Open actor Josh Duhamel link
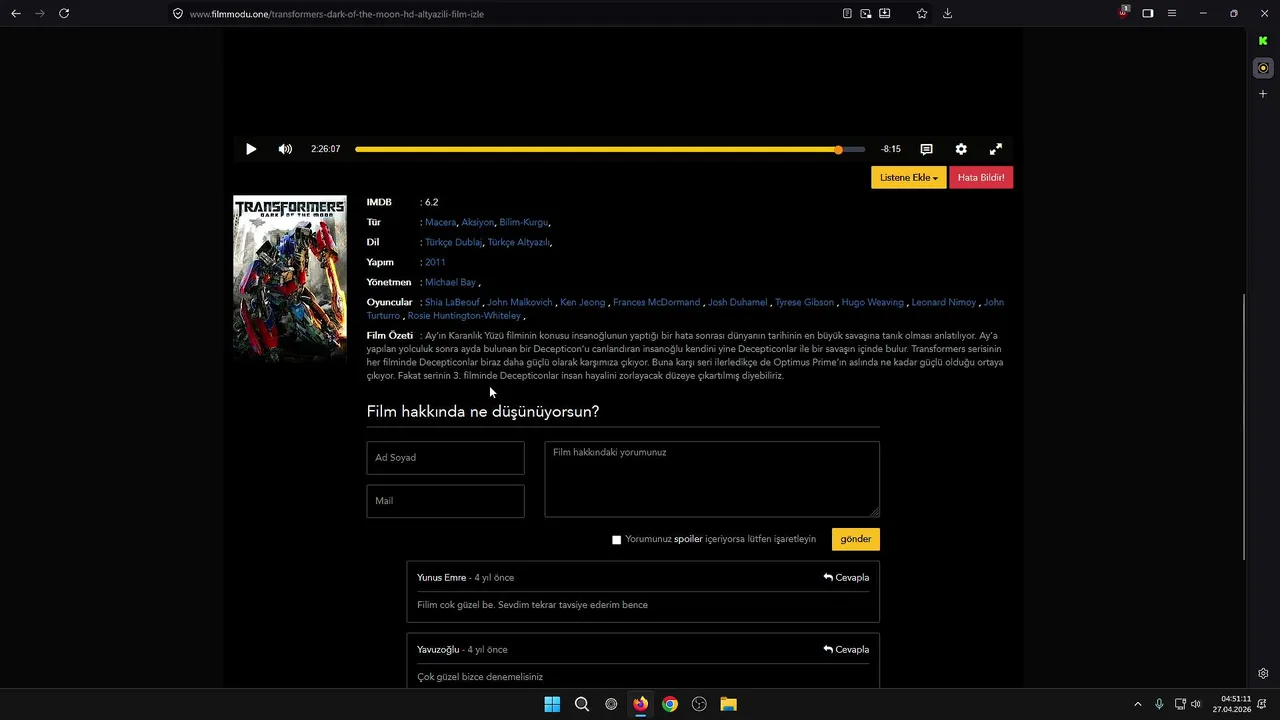 click(x=738, y=302)
